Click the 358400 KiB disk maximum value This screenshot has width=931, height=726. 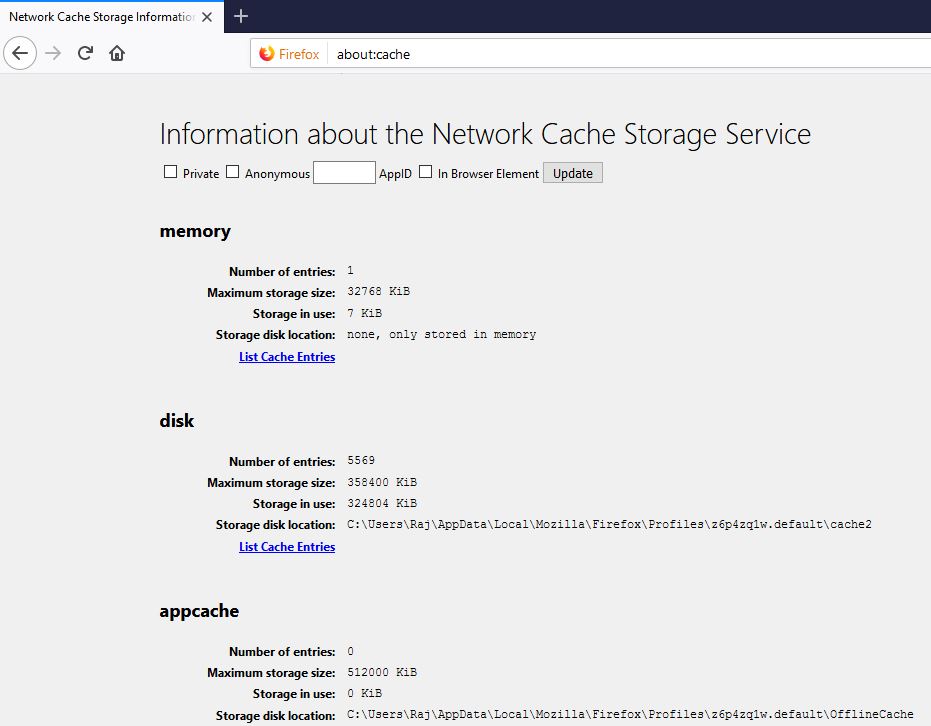click(382, 482)
